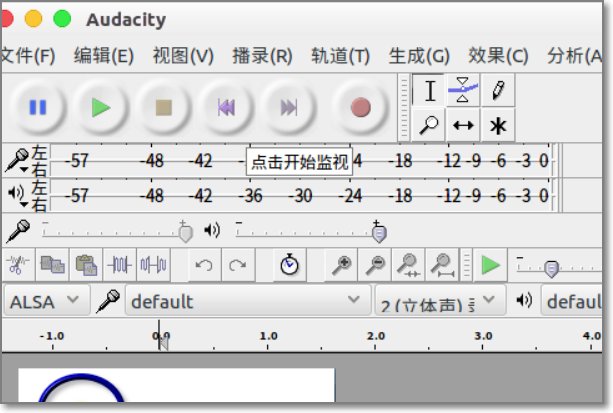Click the Zoom Out magnifier icon
Image resolution: width=613 pixels, height=413 pixels.
[x=375, y=265]
